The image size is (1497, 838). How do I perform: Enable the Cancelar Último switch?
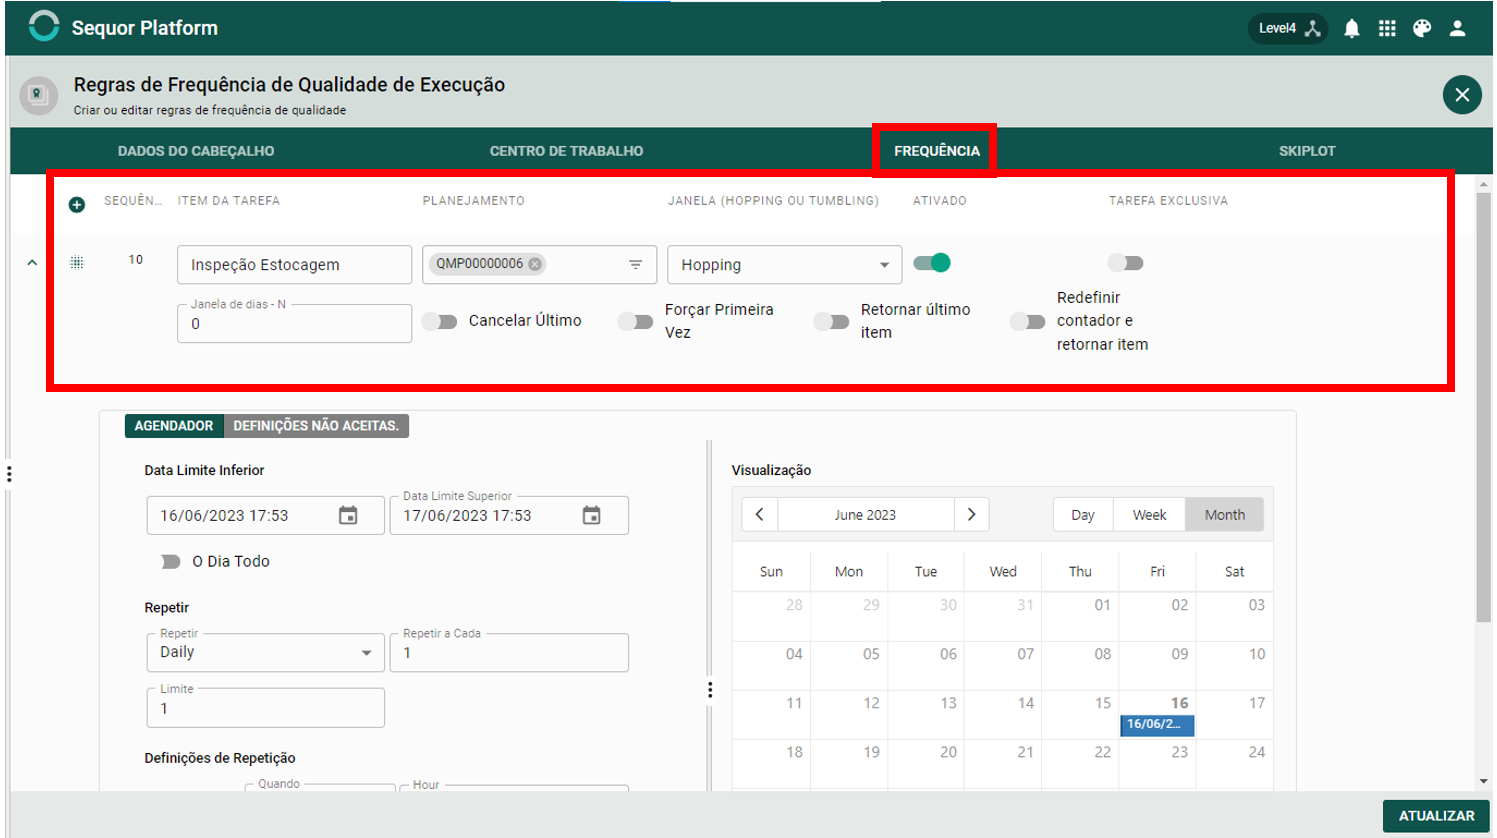439,321
